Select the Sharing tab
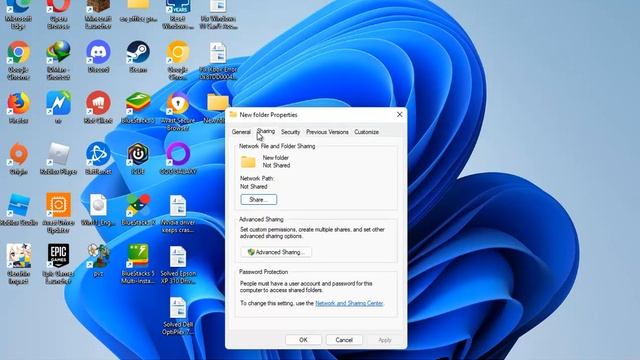The width and height of the screenshot is (640, 360). 266,131
